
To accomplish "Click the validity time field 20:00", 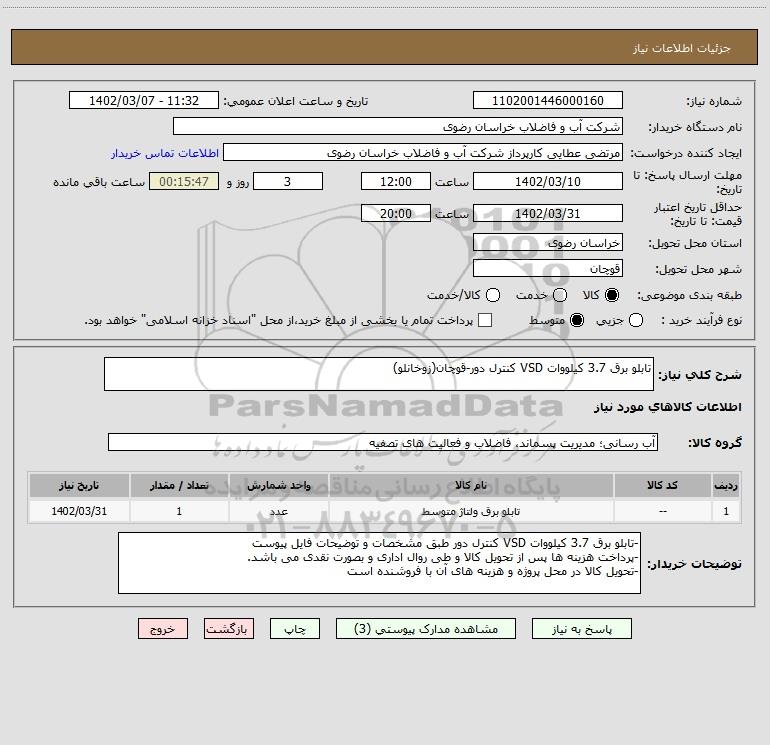I will 396,213.
